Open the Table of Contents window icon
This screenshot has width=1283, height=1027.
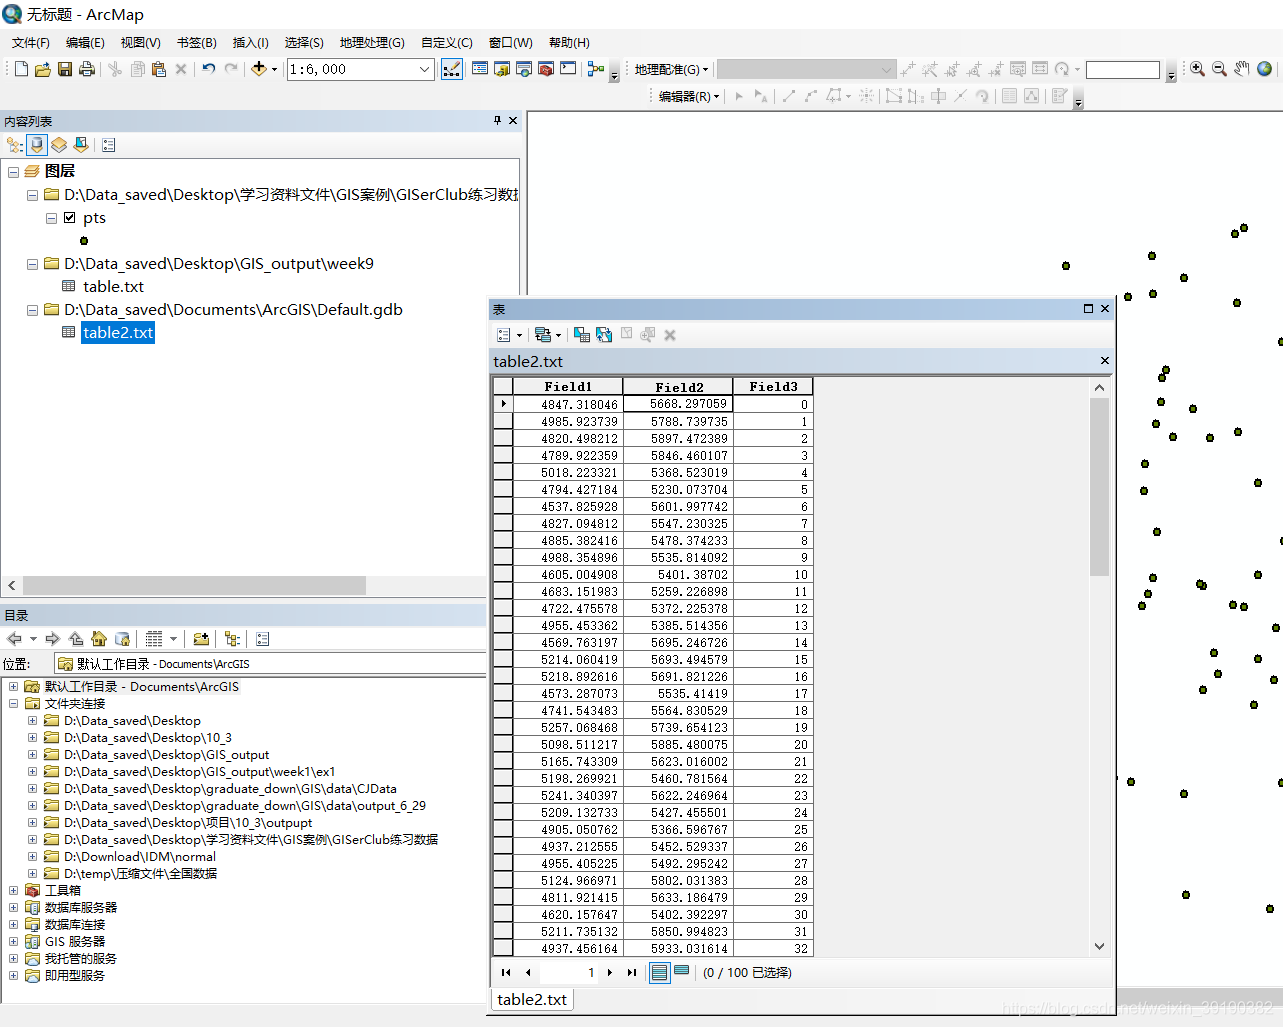480,69
